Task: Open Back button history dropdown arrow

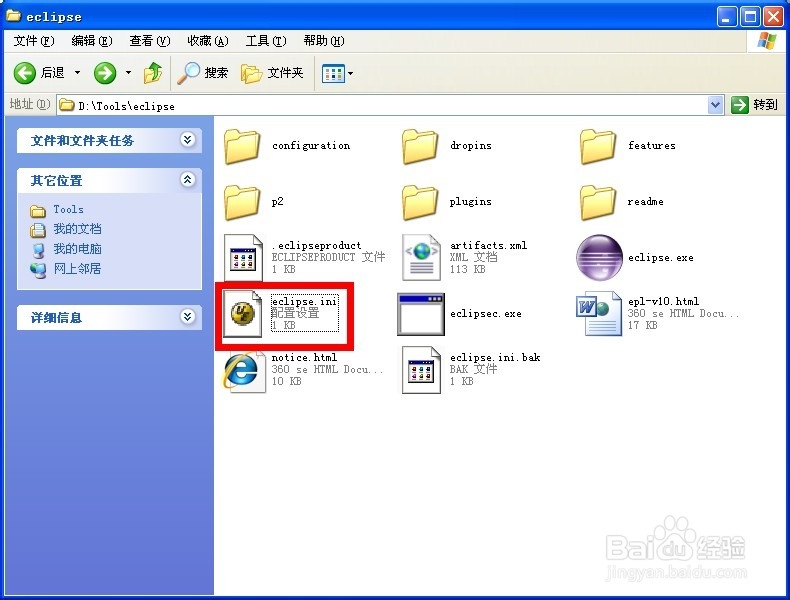Action: coord(77,73)
